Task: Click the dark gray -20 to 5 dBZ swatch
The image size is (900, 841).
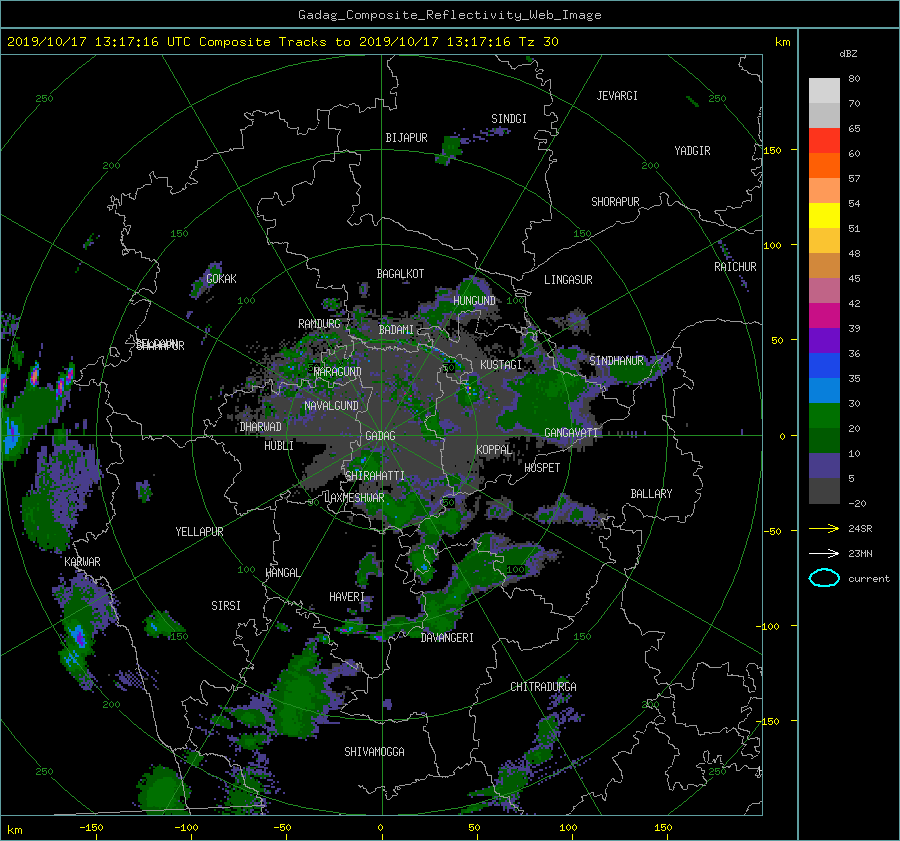Action: tap(824, 491)
